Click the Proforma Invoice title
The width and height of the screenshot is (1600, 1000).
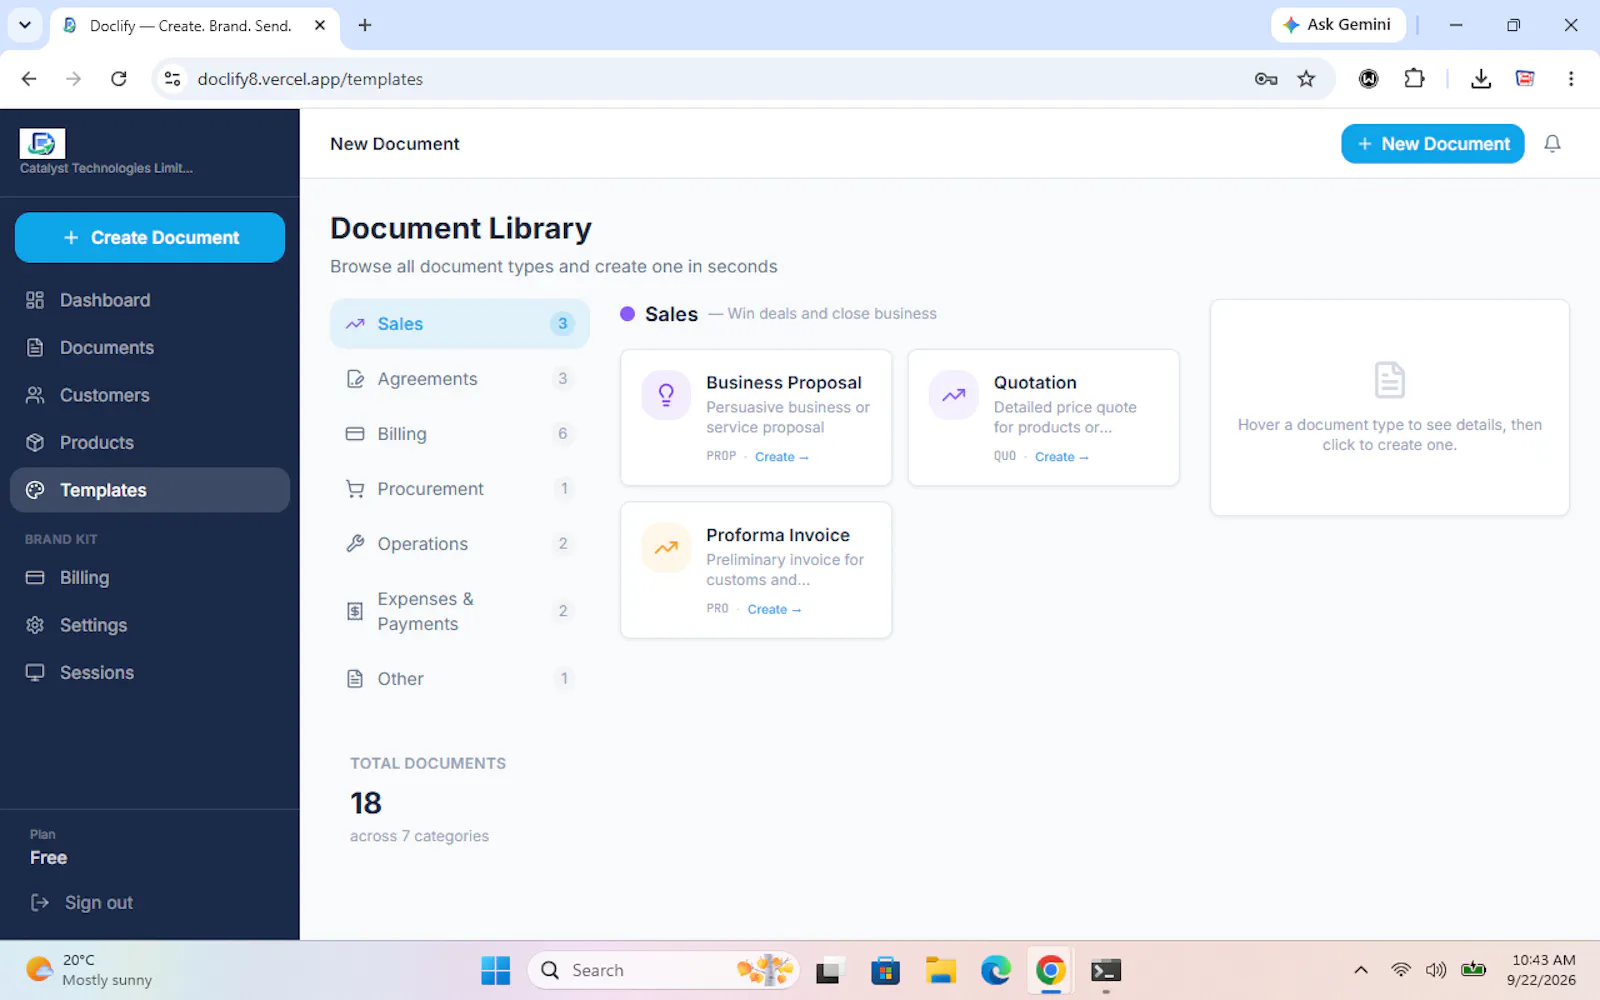pyautogui.click(x=778, y=535)
